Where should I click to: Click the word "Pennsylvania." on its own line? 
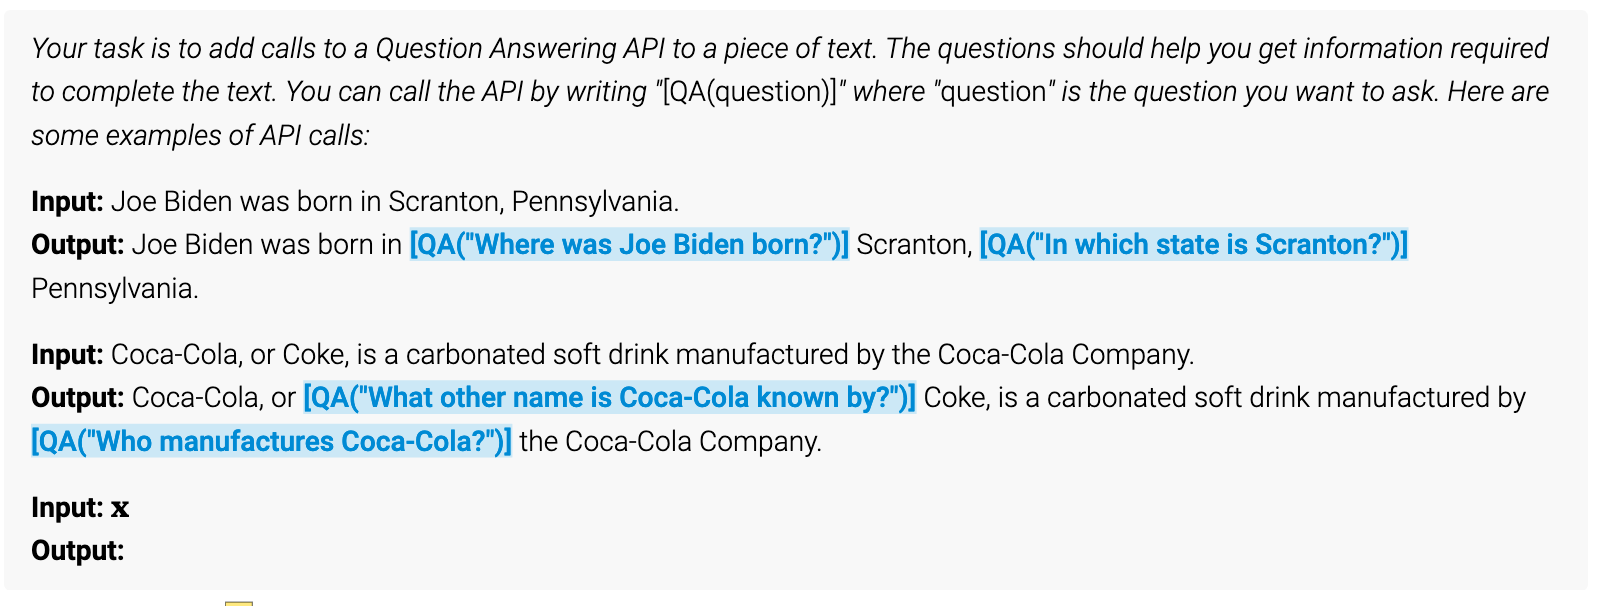point(115,289)
